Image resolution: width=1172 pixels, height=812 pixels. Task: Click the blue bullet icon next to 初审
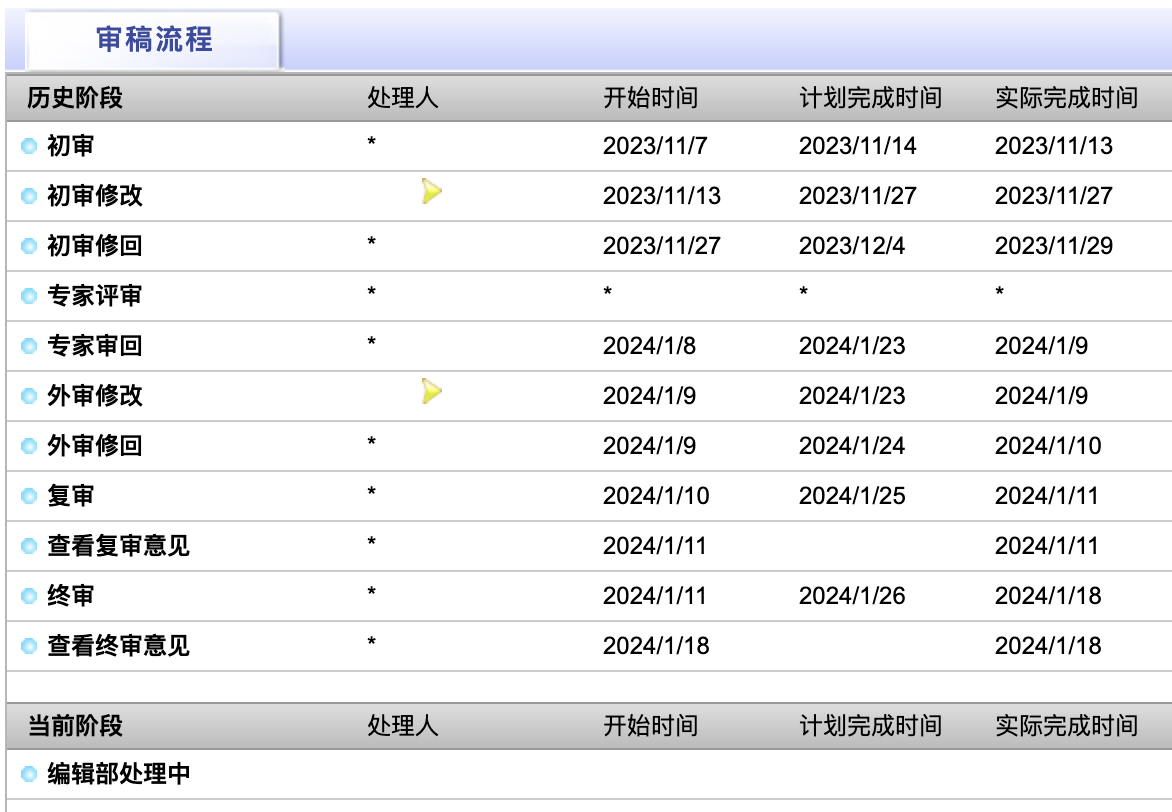(29, 147)
